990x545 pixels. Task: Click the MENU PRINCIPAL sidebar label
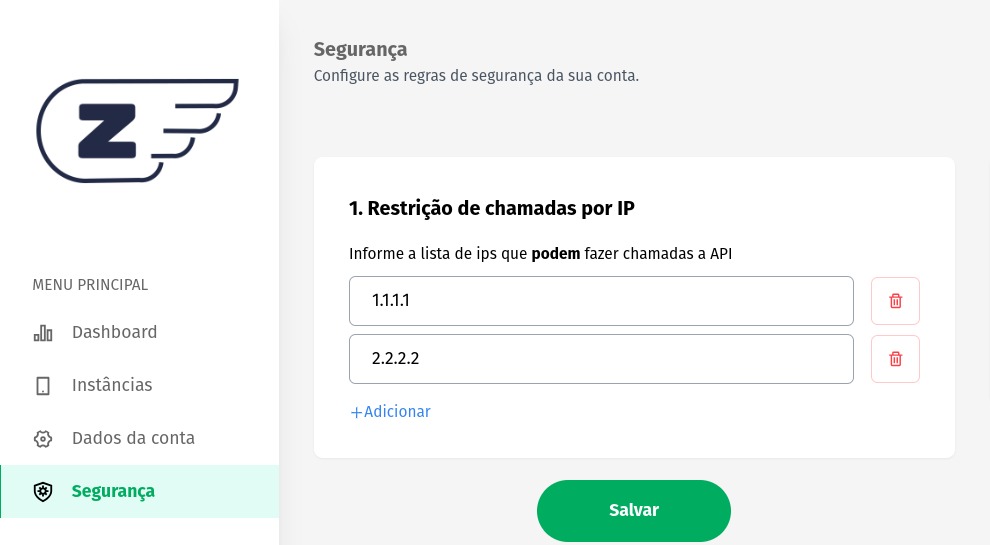point(90,285)
